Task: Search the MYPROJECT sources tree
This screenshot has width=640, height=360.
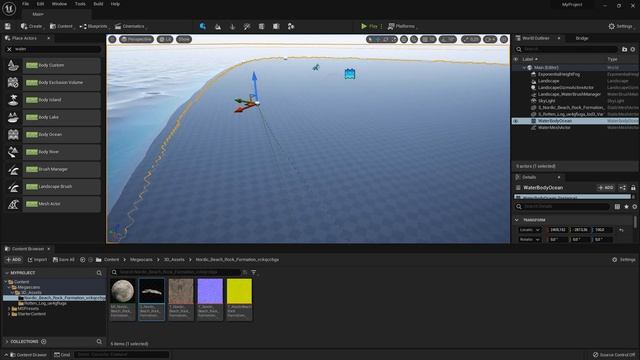Action: (x=99, y=273)
